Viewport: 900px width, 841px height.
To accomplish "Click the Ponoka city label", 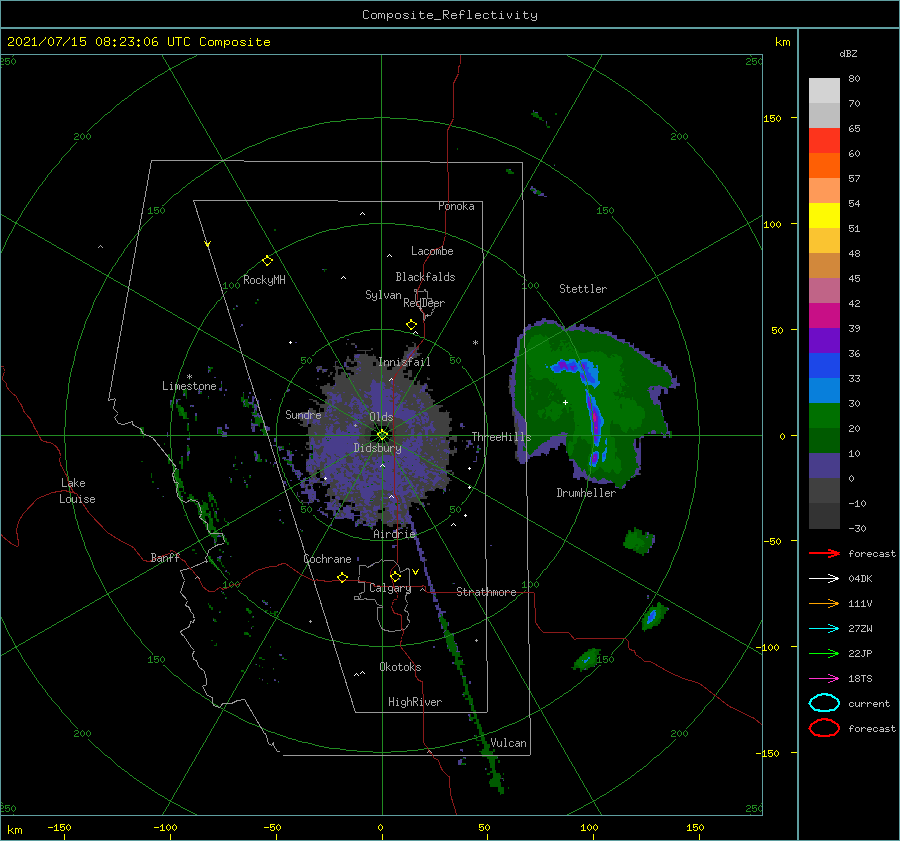I will [456, 206].
